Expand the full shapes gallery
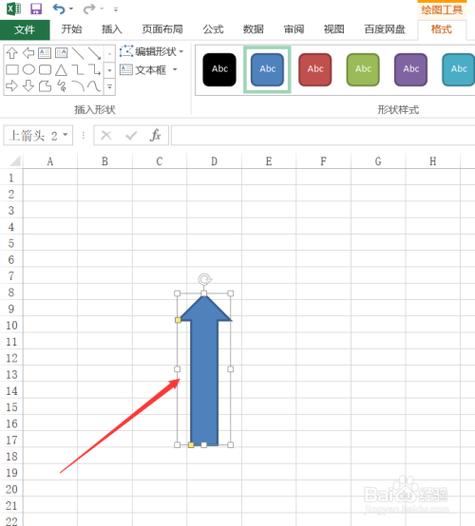The width and height of the screenshot is (475, 526). [110, 87]
